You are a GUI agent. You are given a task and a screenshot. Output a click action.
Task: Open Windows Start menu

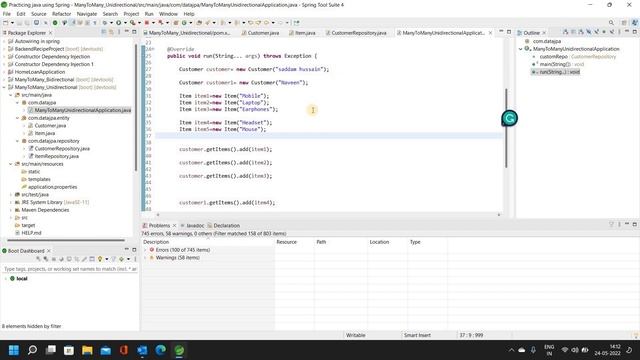point(14,350)
